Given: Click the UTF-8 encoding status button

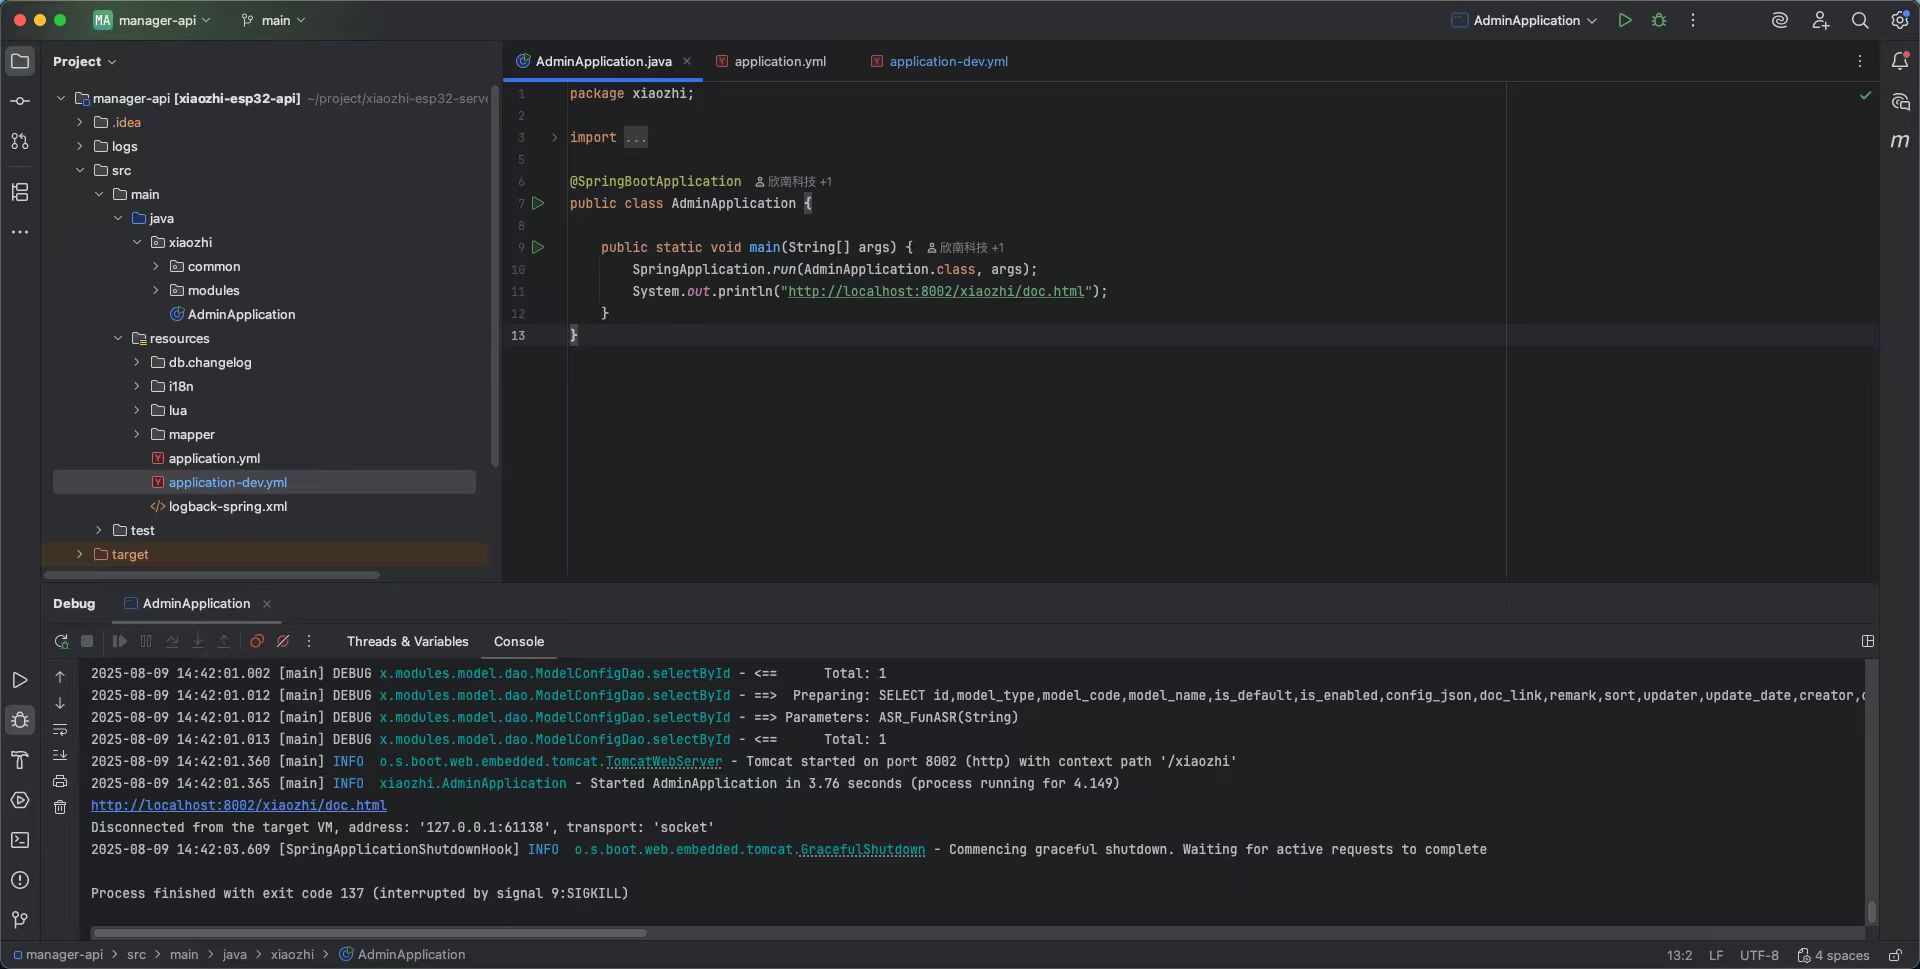Looking at the screenshot, I should click(x=1758, y=955).
